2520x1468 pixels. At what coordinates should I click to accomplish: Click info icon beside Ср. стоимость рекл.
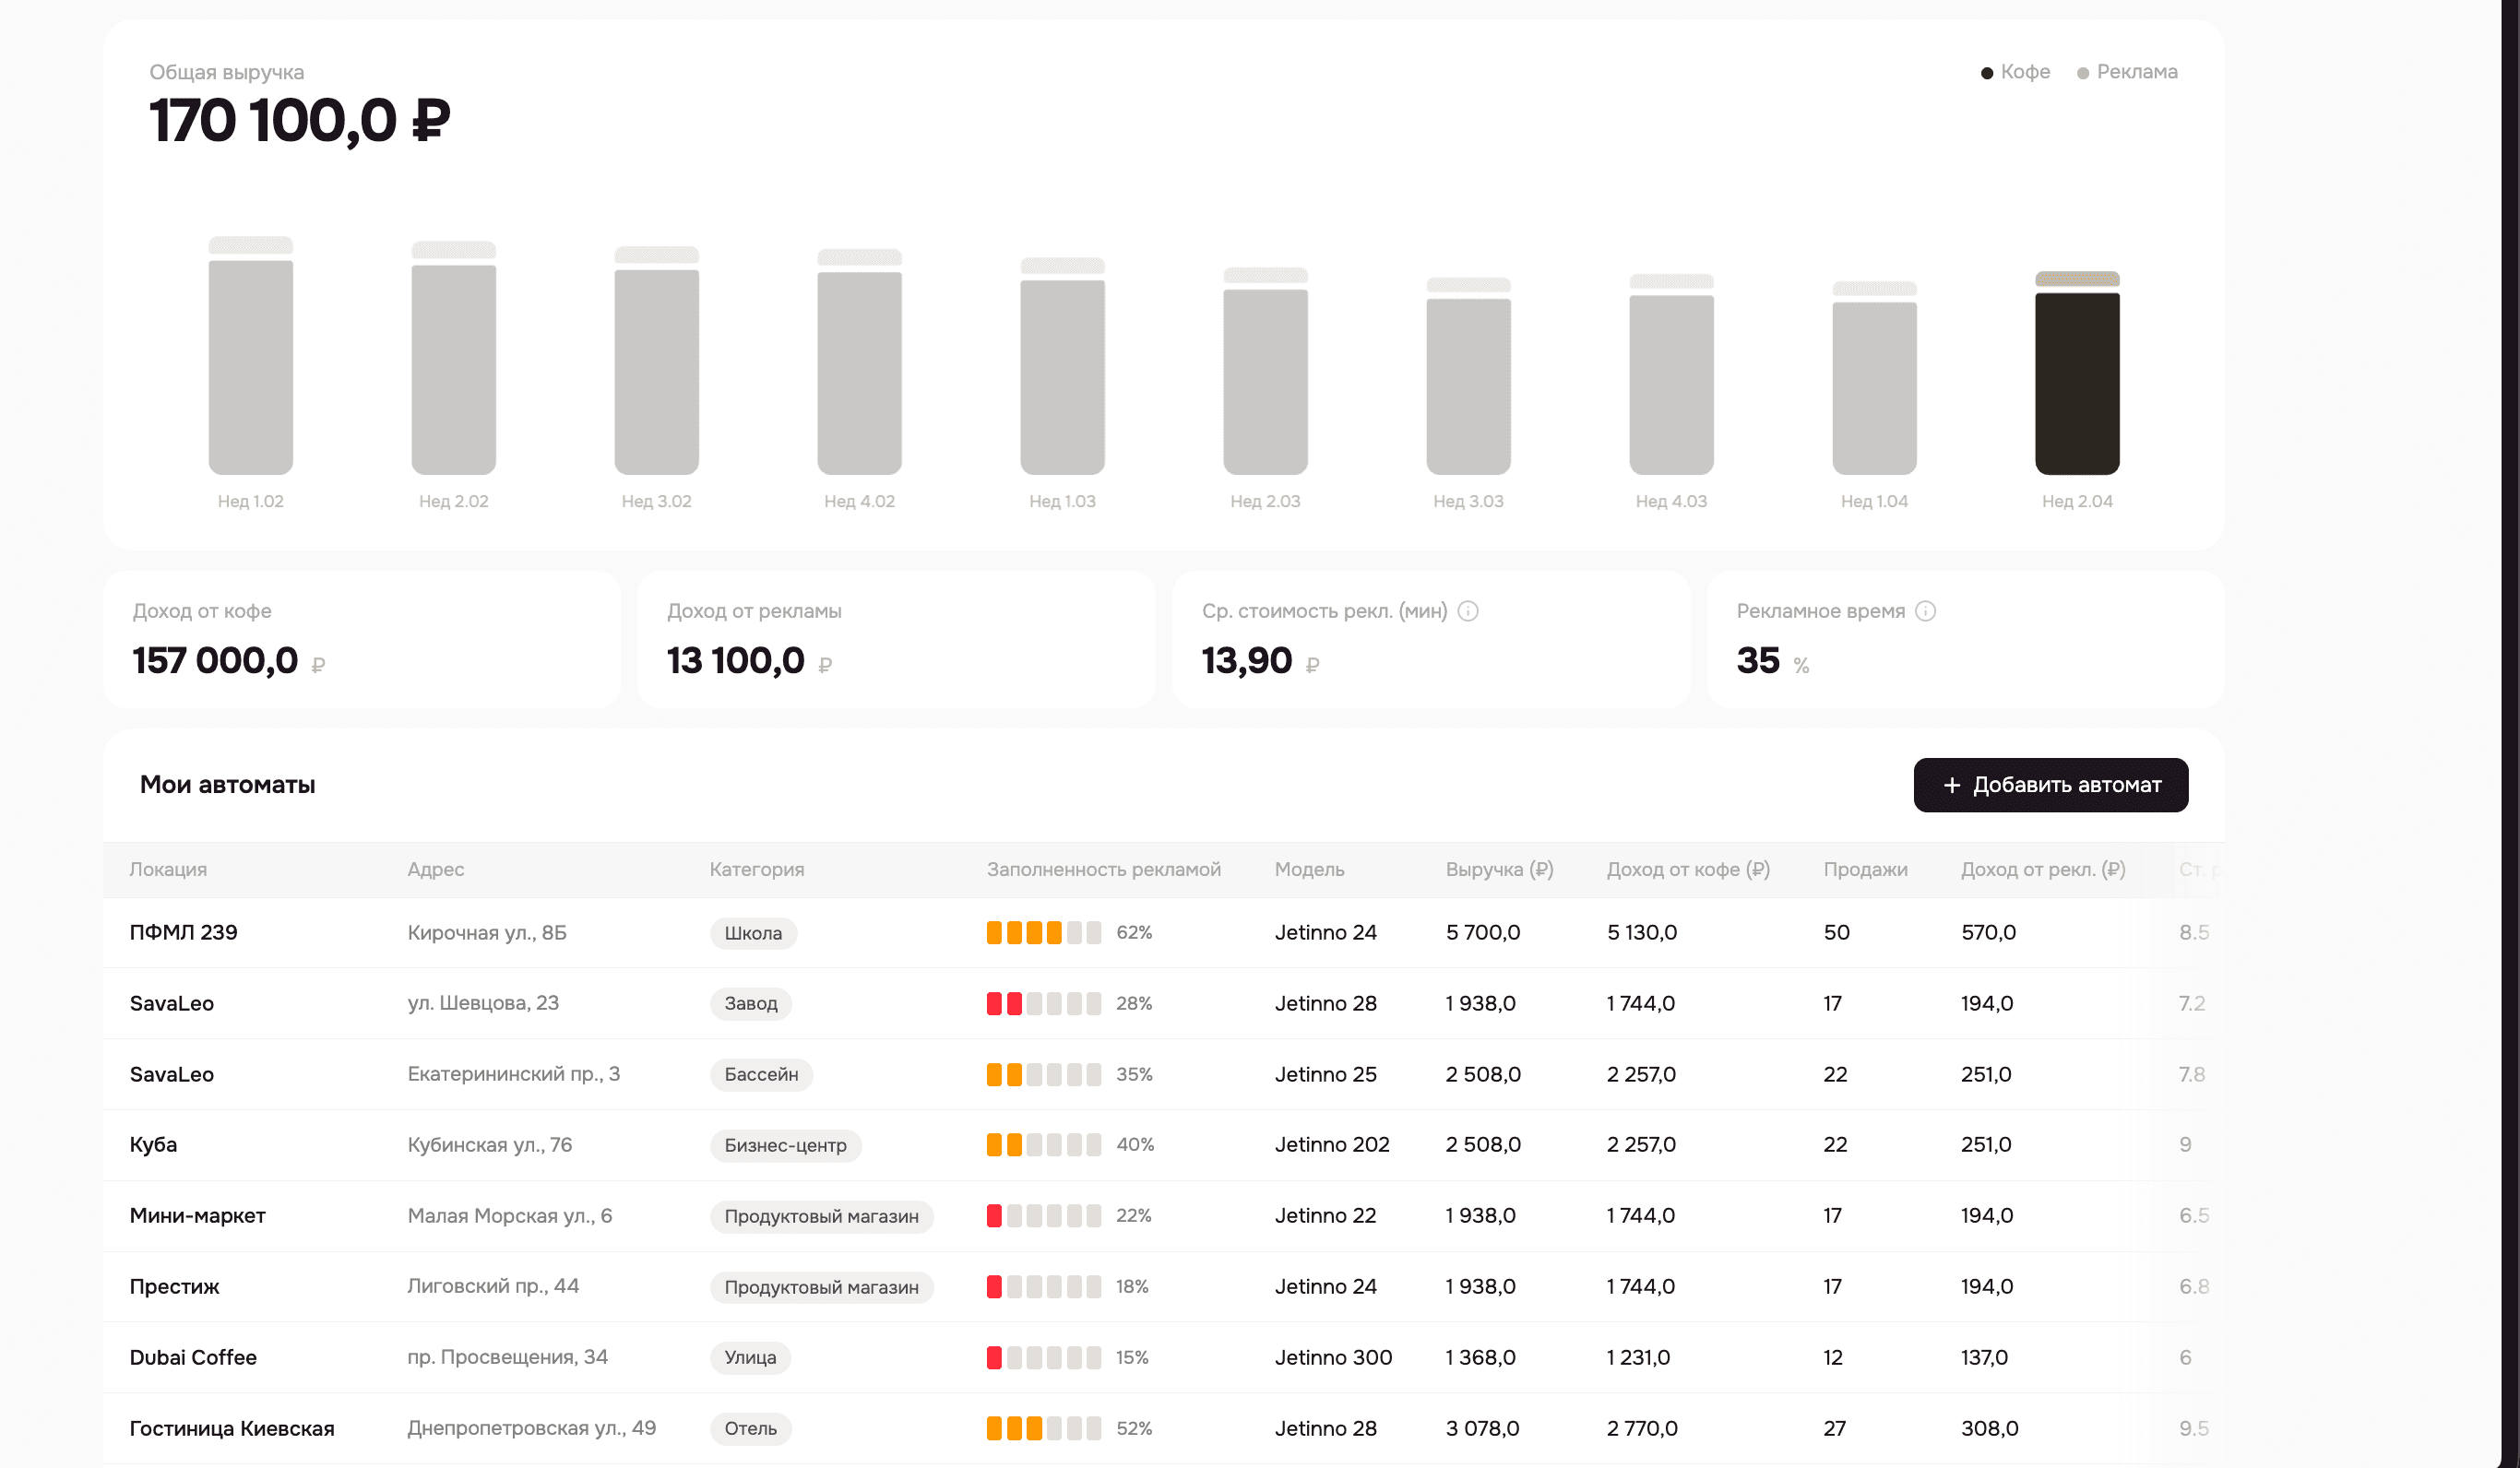pyautogui.click(x=1467, y=611)
